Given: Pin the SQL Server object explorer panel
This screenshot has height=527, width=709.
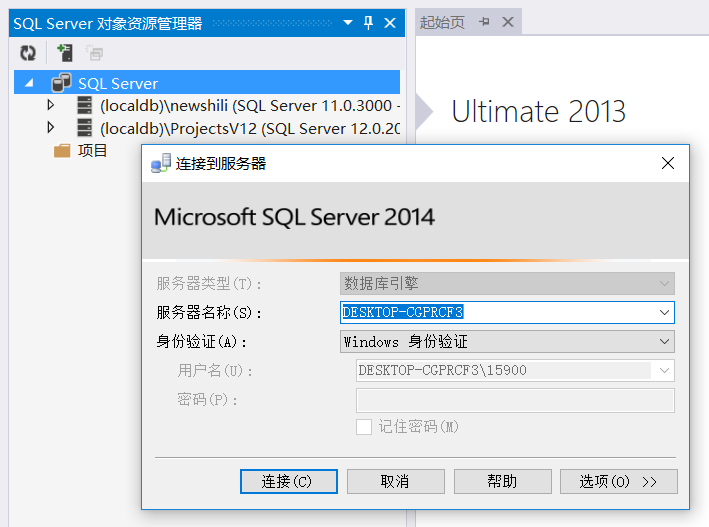Looking at the screenshot, I should pos(368,22).
